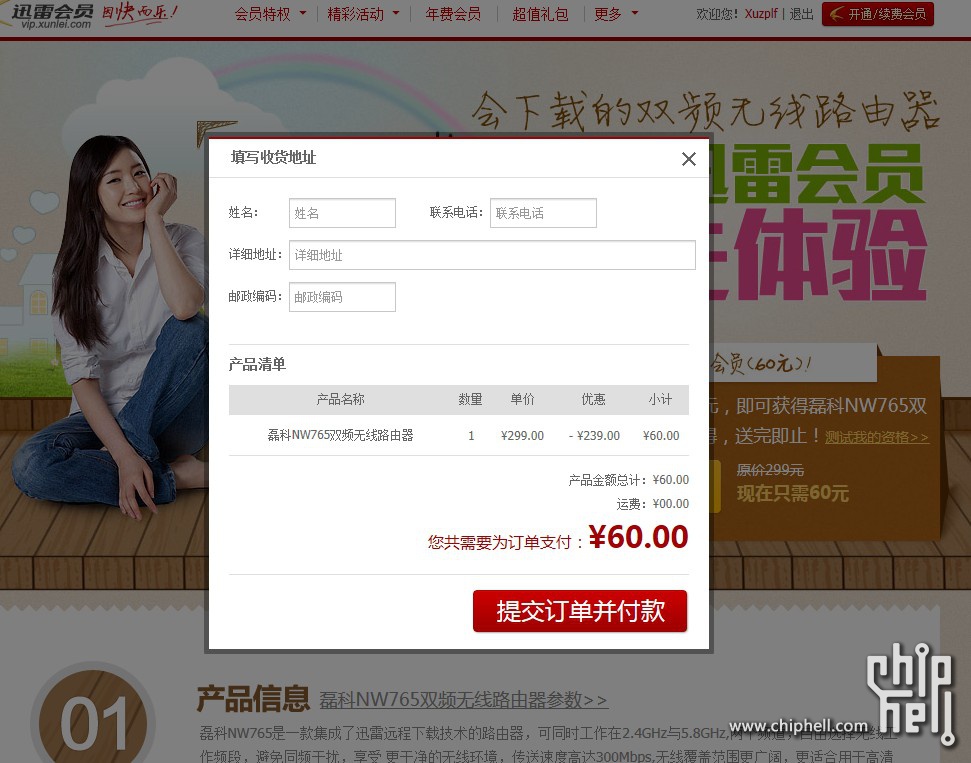The height and width of the screenshot is (763, 971).
Task: Click the 原价299元 strikethrough price
Action: (770, 470)
